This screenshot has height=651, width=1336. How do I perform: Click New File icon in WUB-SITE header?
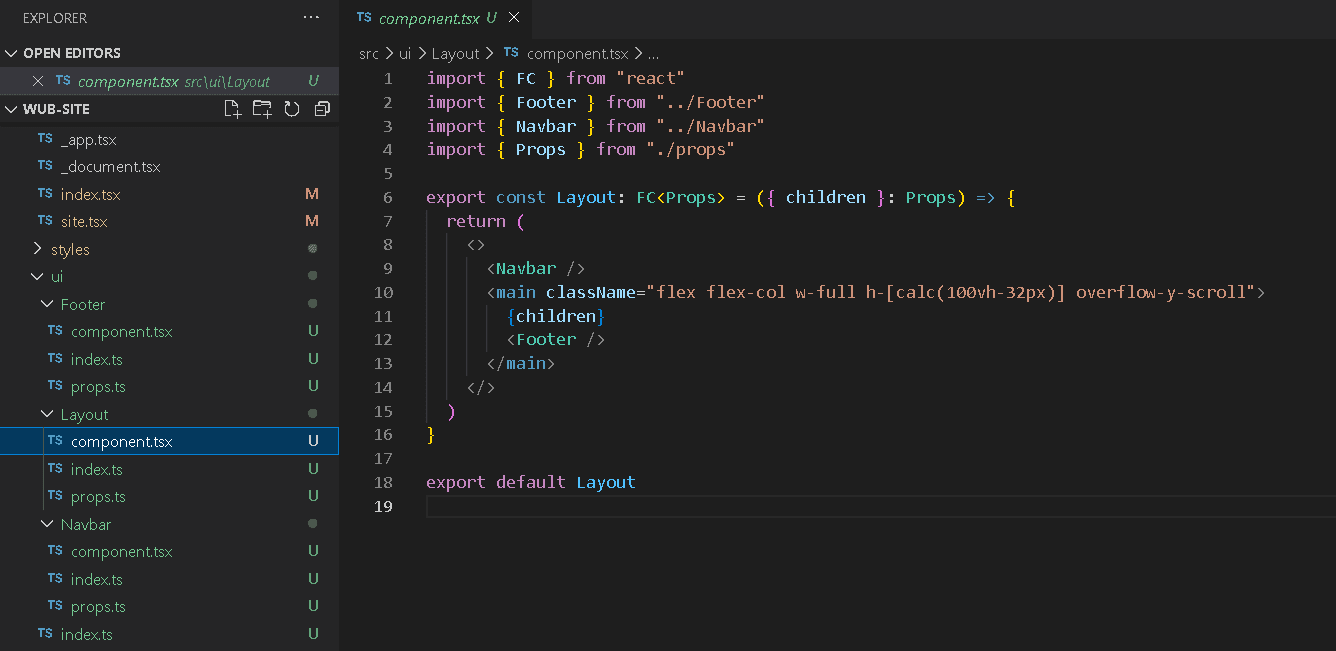pos(232,109)
